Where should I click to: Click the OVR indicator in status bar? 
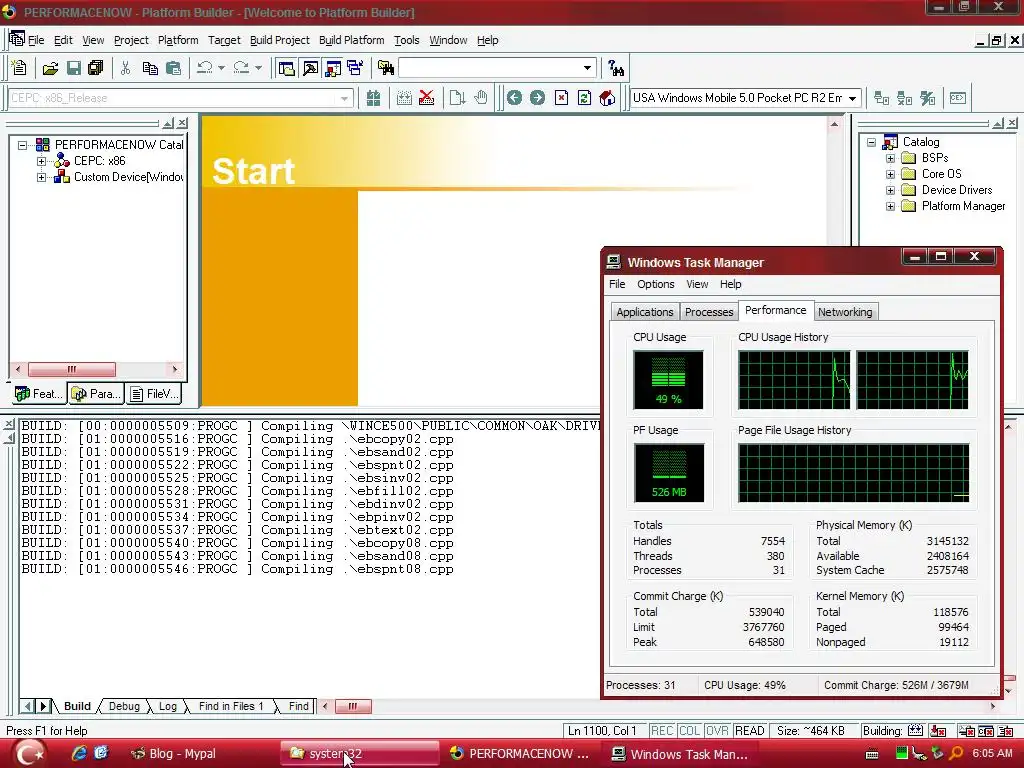[x=717, y=731]
